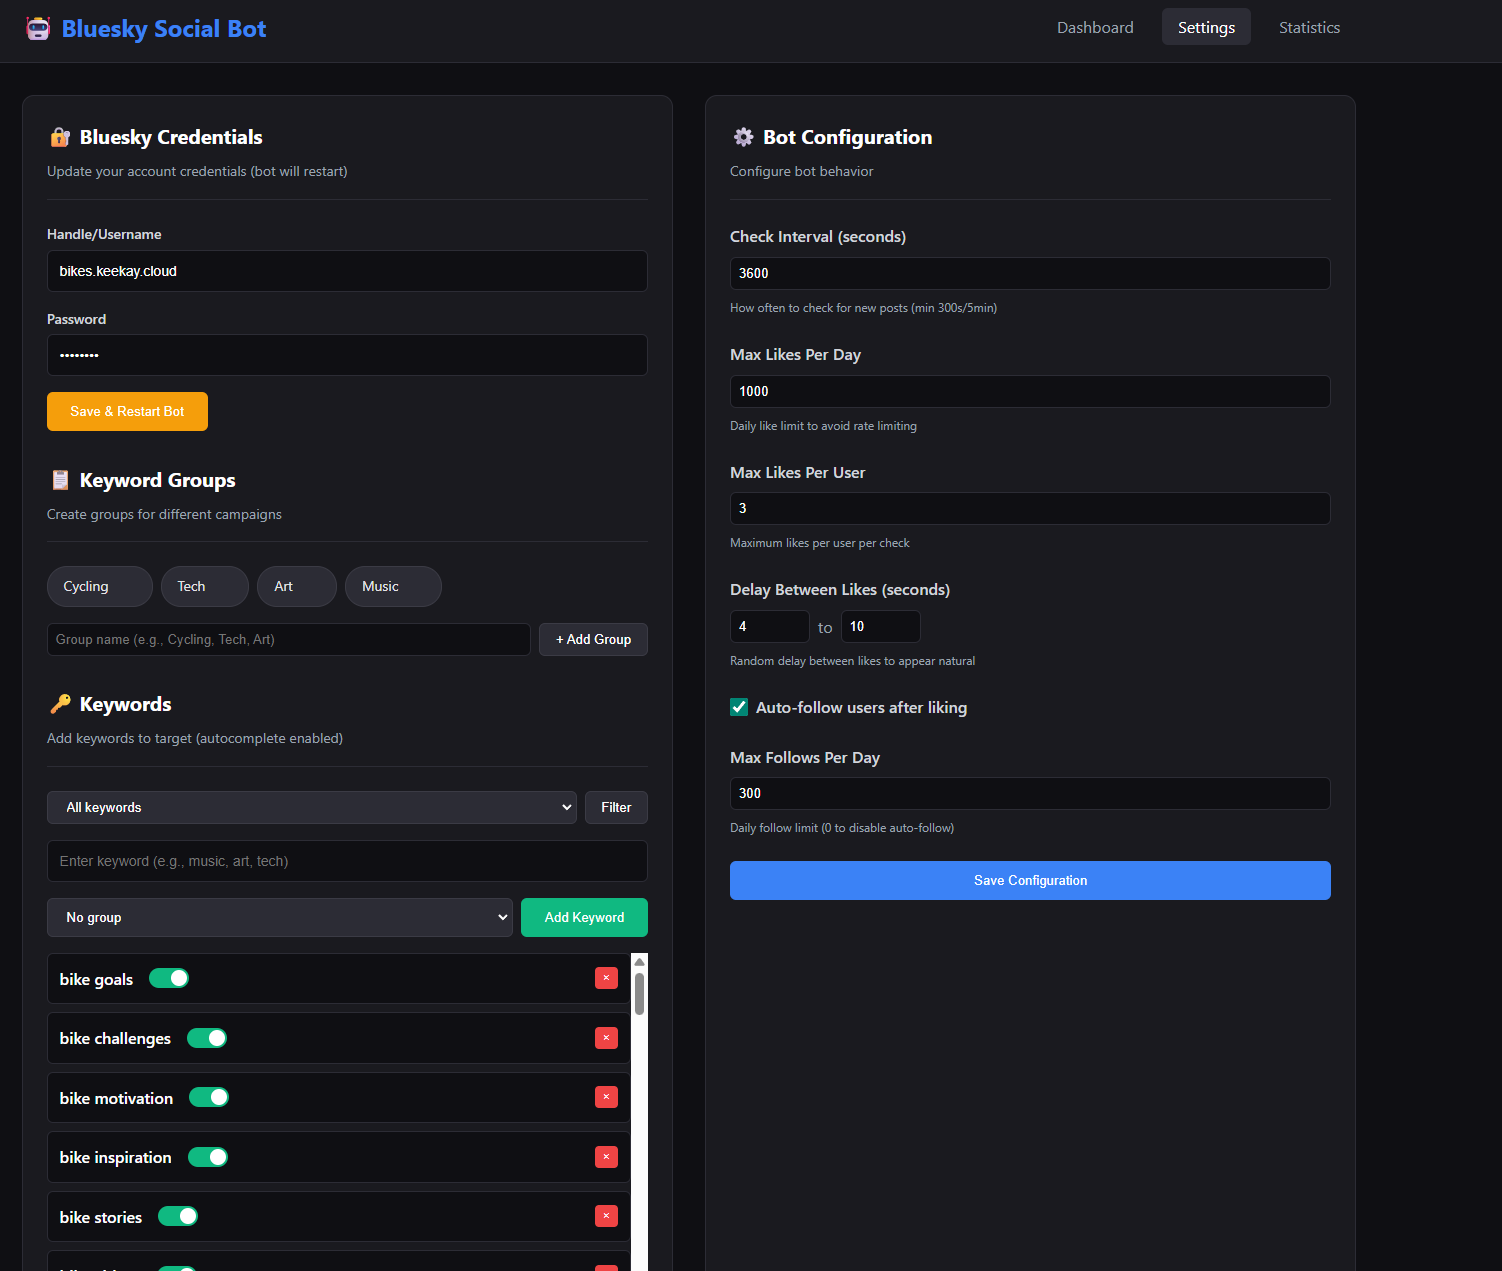Click the robot logo icon beside Bluesky Social Bot
This screenshot has width=1502, height=1271.
point(38,28)
